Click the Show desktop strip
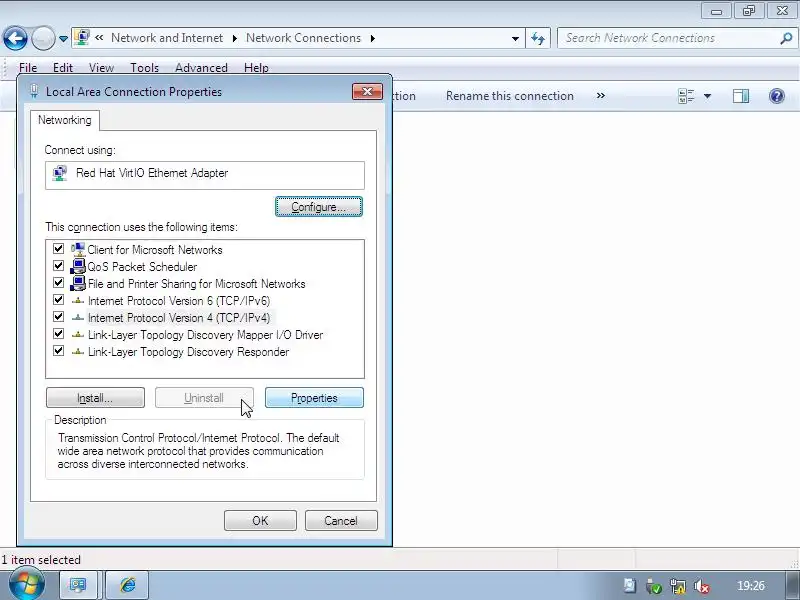This screenshot has width=800, height=600. pyautogui.click(x=792, y=585)
